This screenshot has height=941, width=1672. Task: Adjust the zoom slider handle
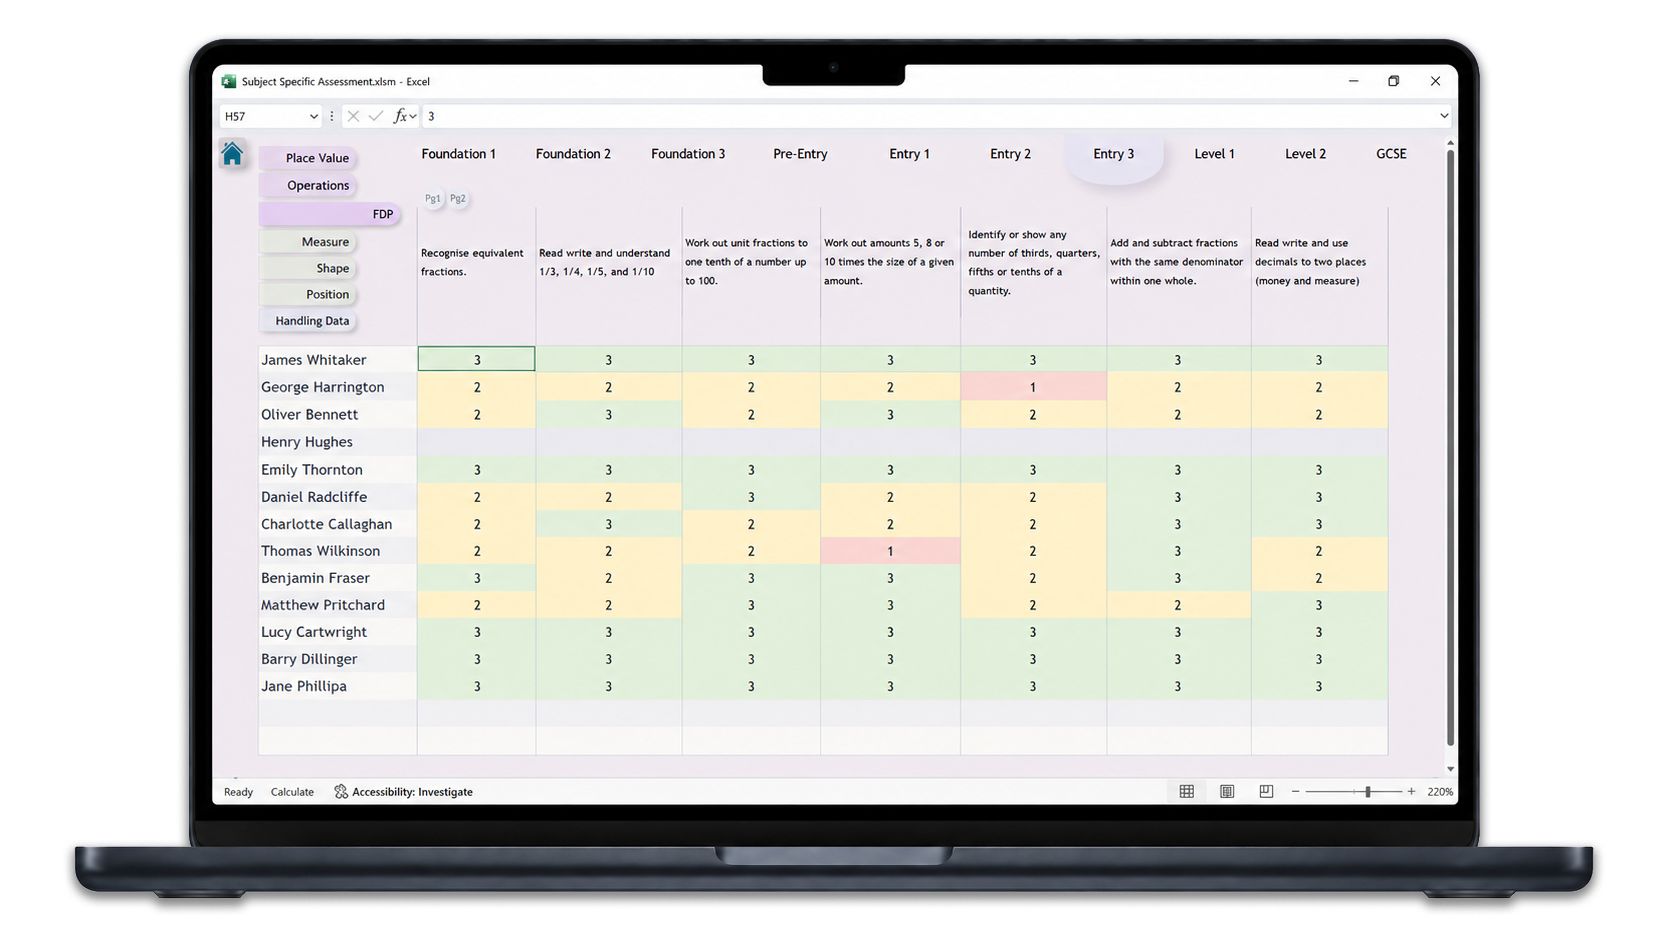point(1368,792)
